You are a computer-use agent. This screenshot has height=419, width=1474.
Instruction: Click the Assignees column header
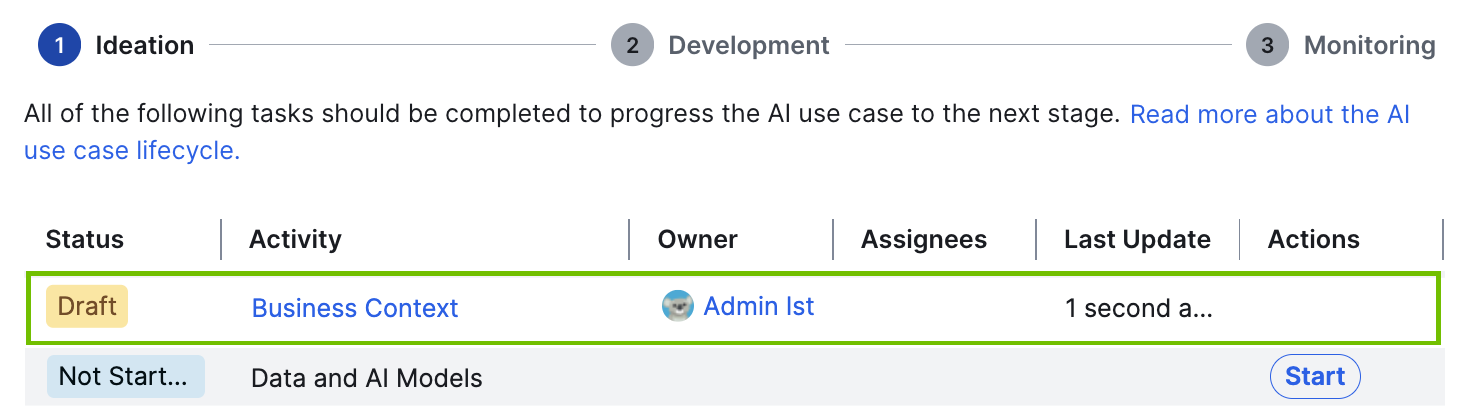924,240
